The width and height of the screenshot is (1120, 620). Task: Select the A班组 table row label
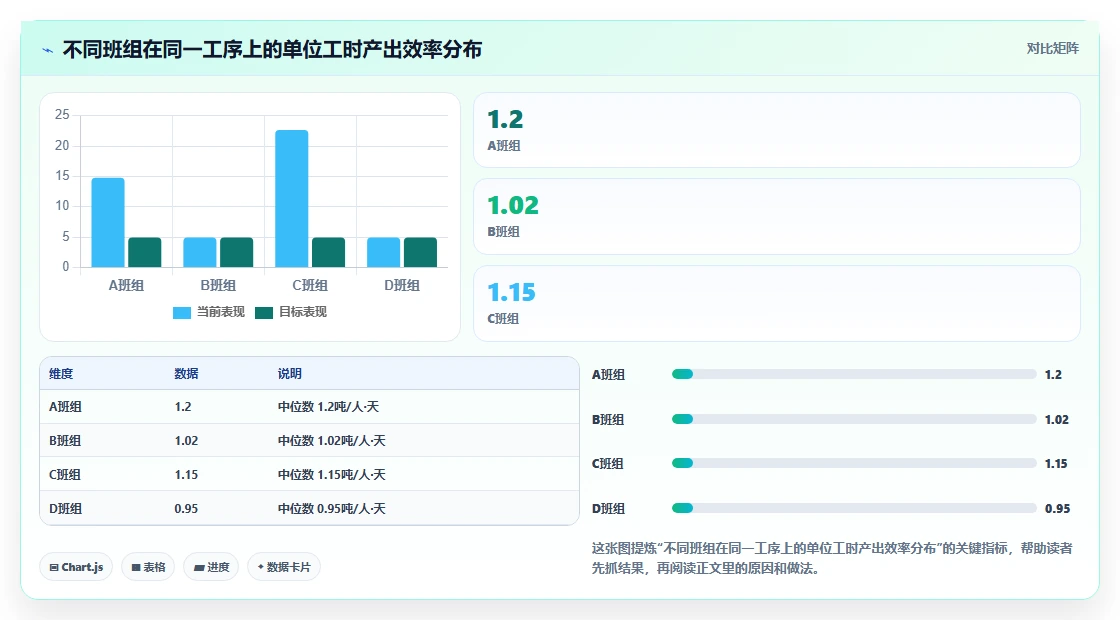click(x=65, y=407)
